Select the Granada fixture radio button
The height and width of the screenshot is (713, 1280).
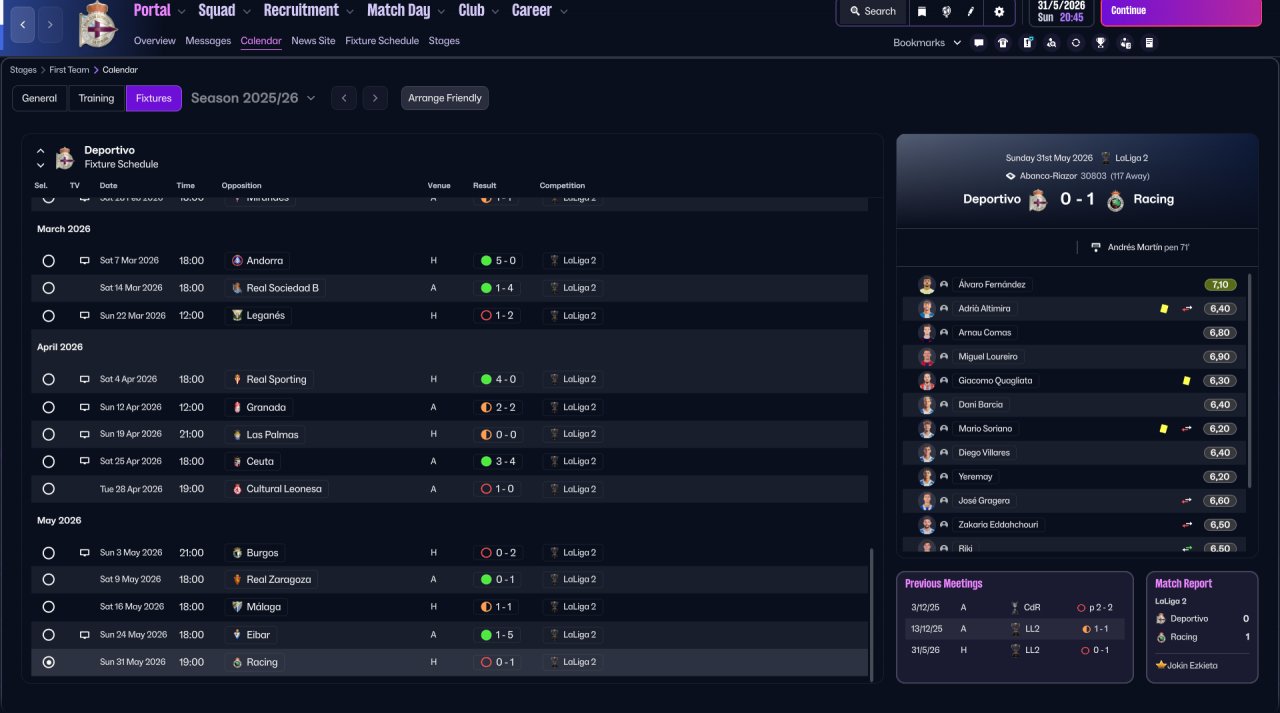coord(48,408)
